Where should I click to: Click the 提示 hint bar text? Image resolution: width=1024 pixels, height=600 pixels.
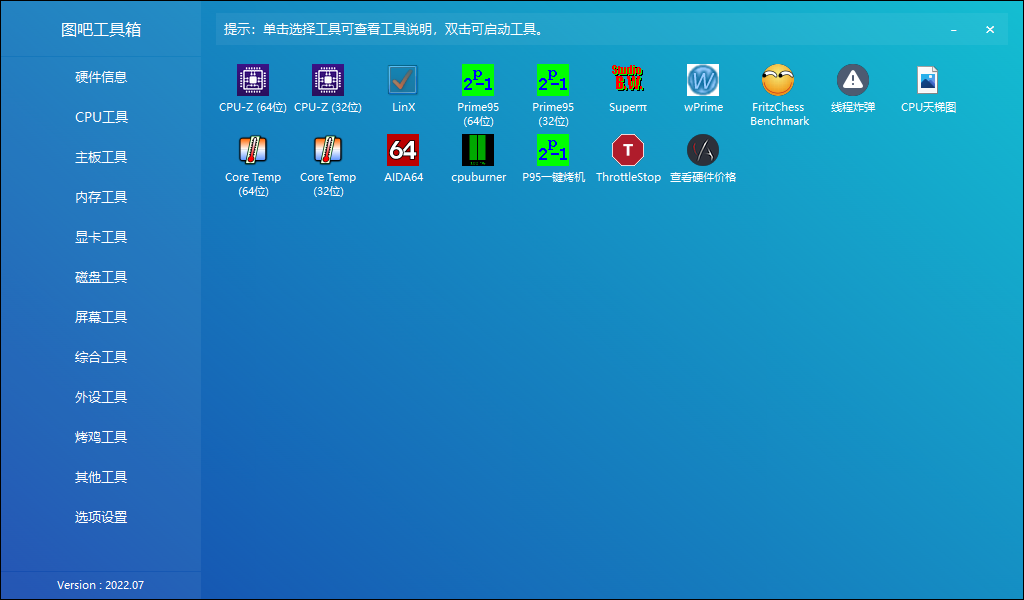point(384,29)
